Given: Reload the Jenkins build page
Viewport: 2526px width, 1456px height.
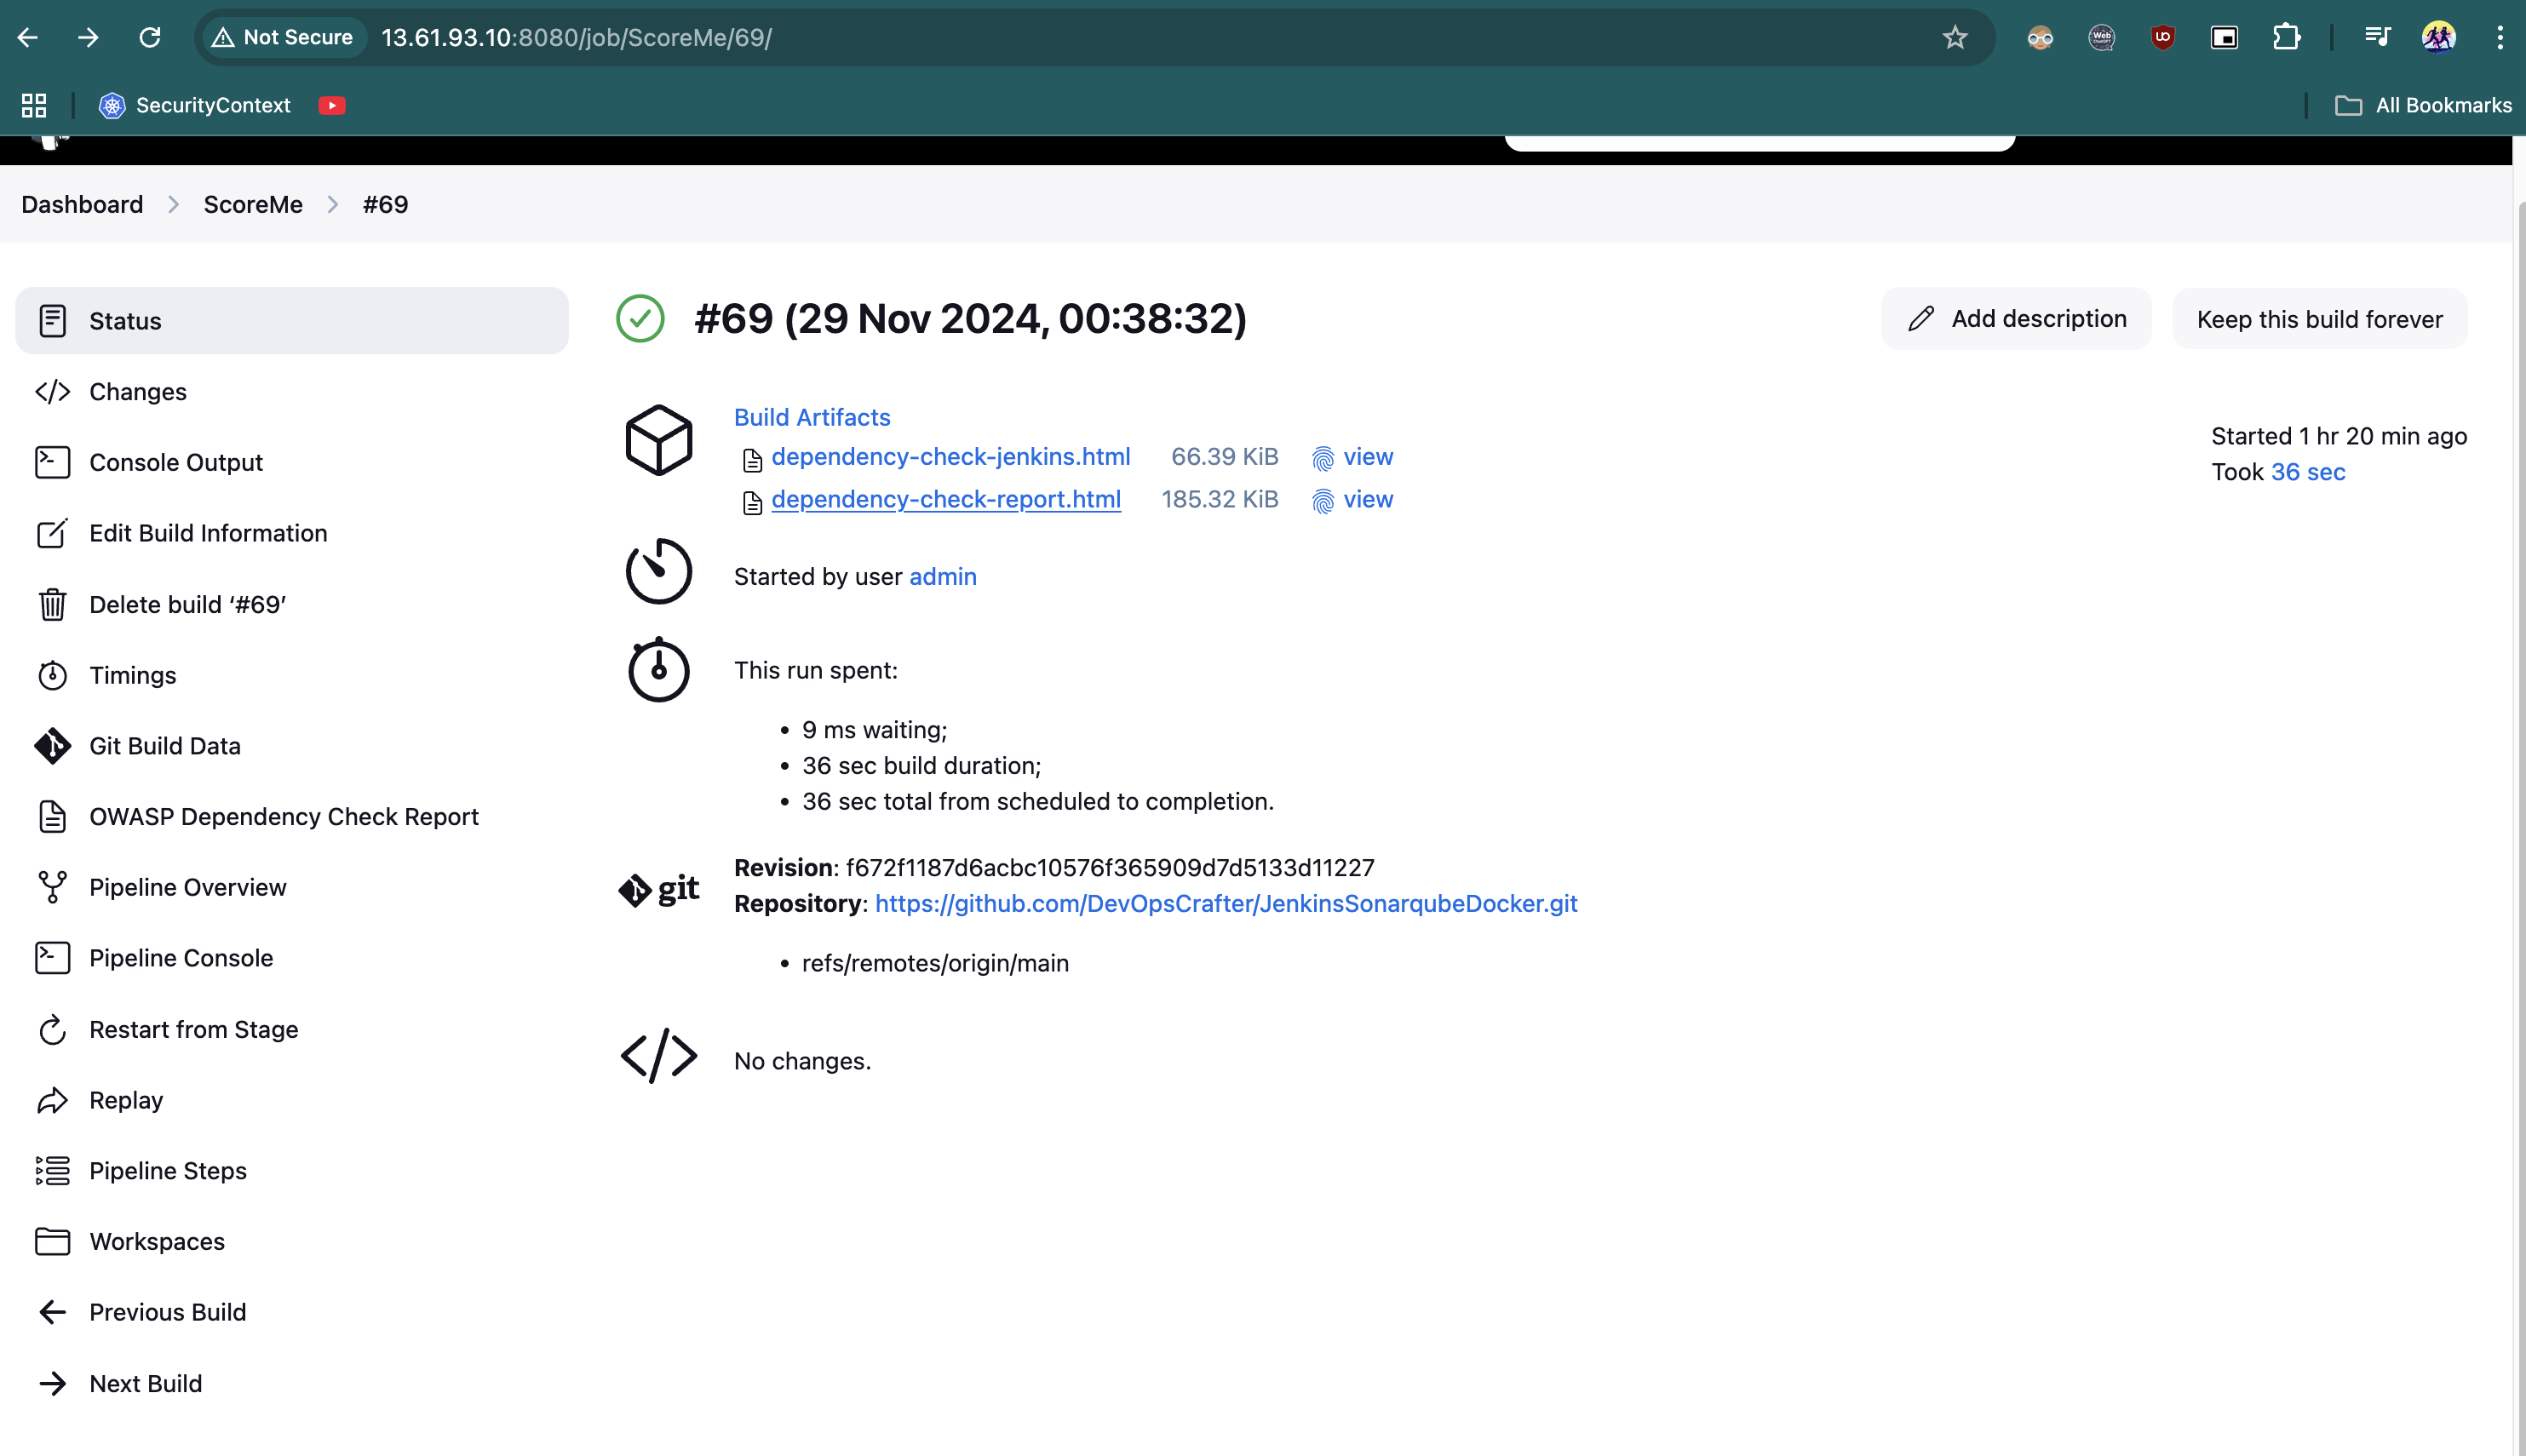Looking at the screenshot, I should pos(150,38).
